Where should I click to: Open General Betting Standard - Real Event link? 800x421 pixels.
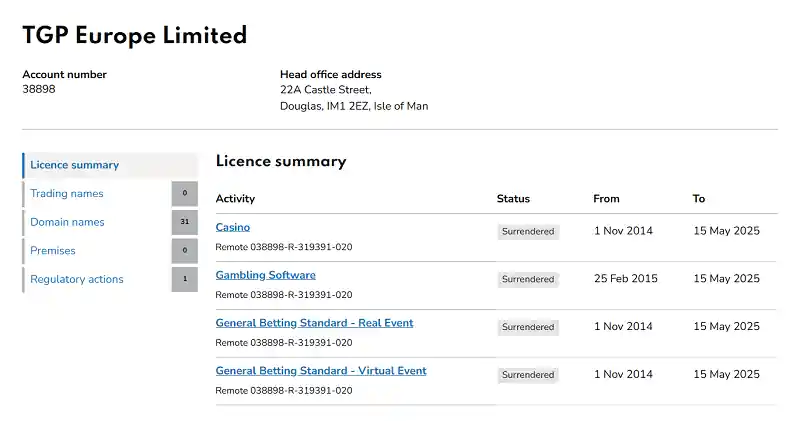(x=314, y=323)
